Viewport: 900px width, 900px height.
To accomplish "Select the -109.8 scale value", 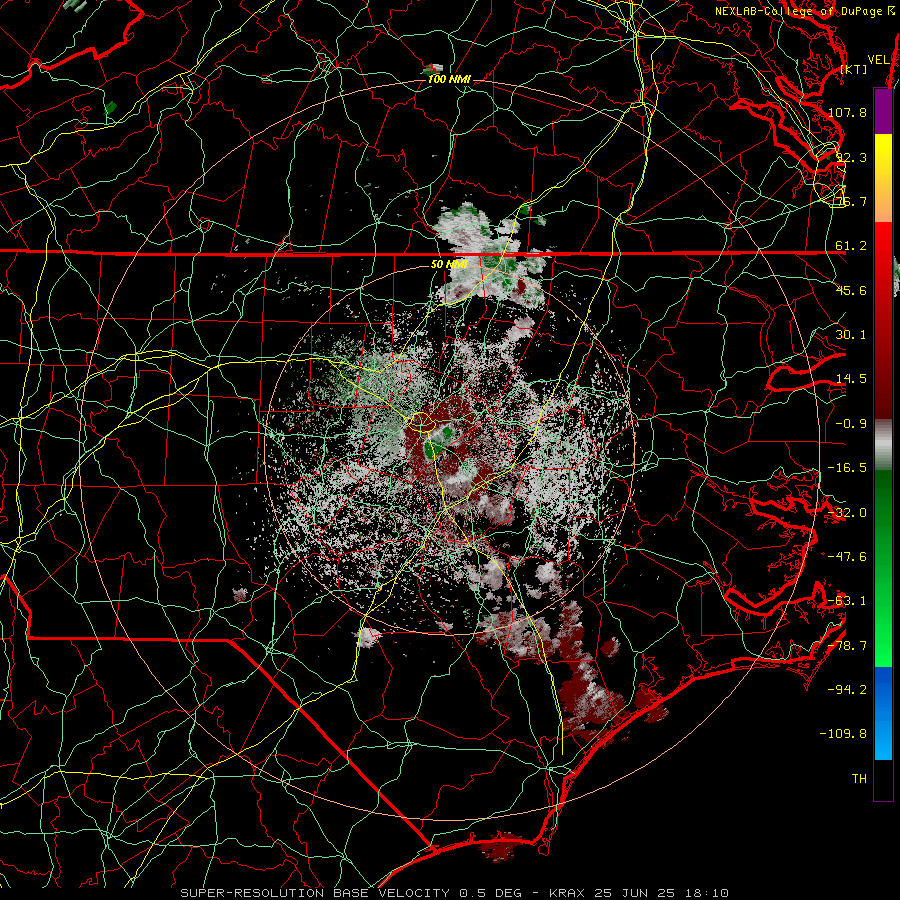I will 843,734.
